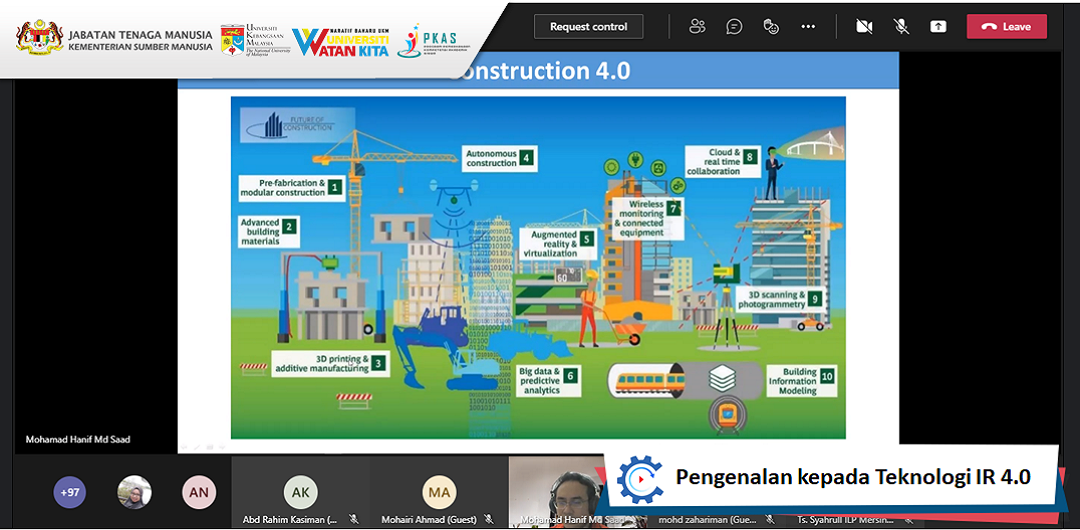Image resolution: width=1080 pixels, height=530 pixels.
Task: Unmute the microphone
Action: pyautogui.click(x=901, y=27)
